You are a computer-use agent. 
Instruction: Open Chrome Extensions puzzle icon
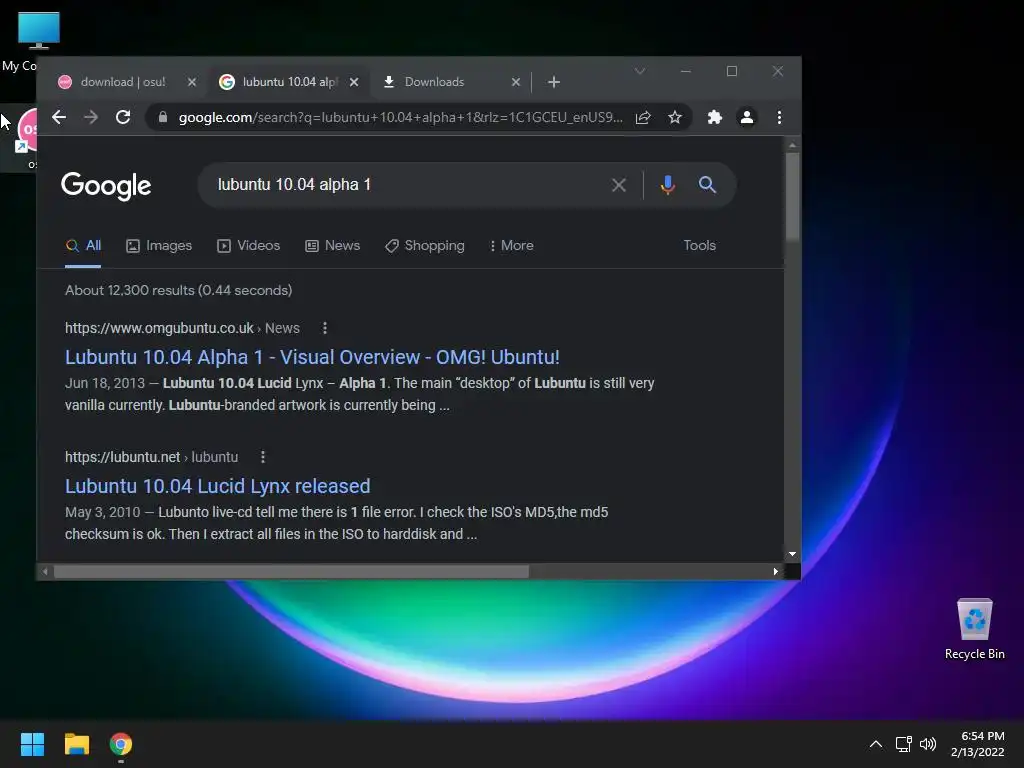click(x=714, y=118)
